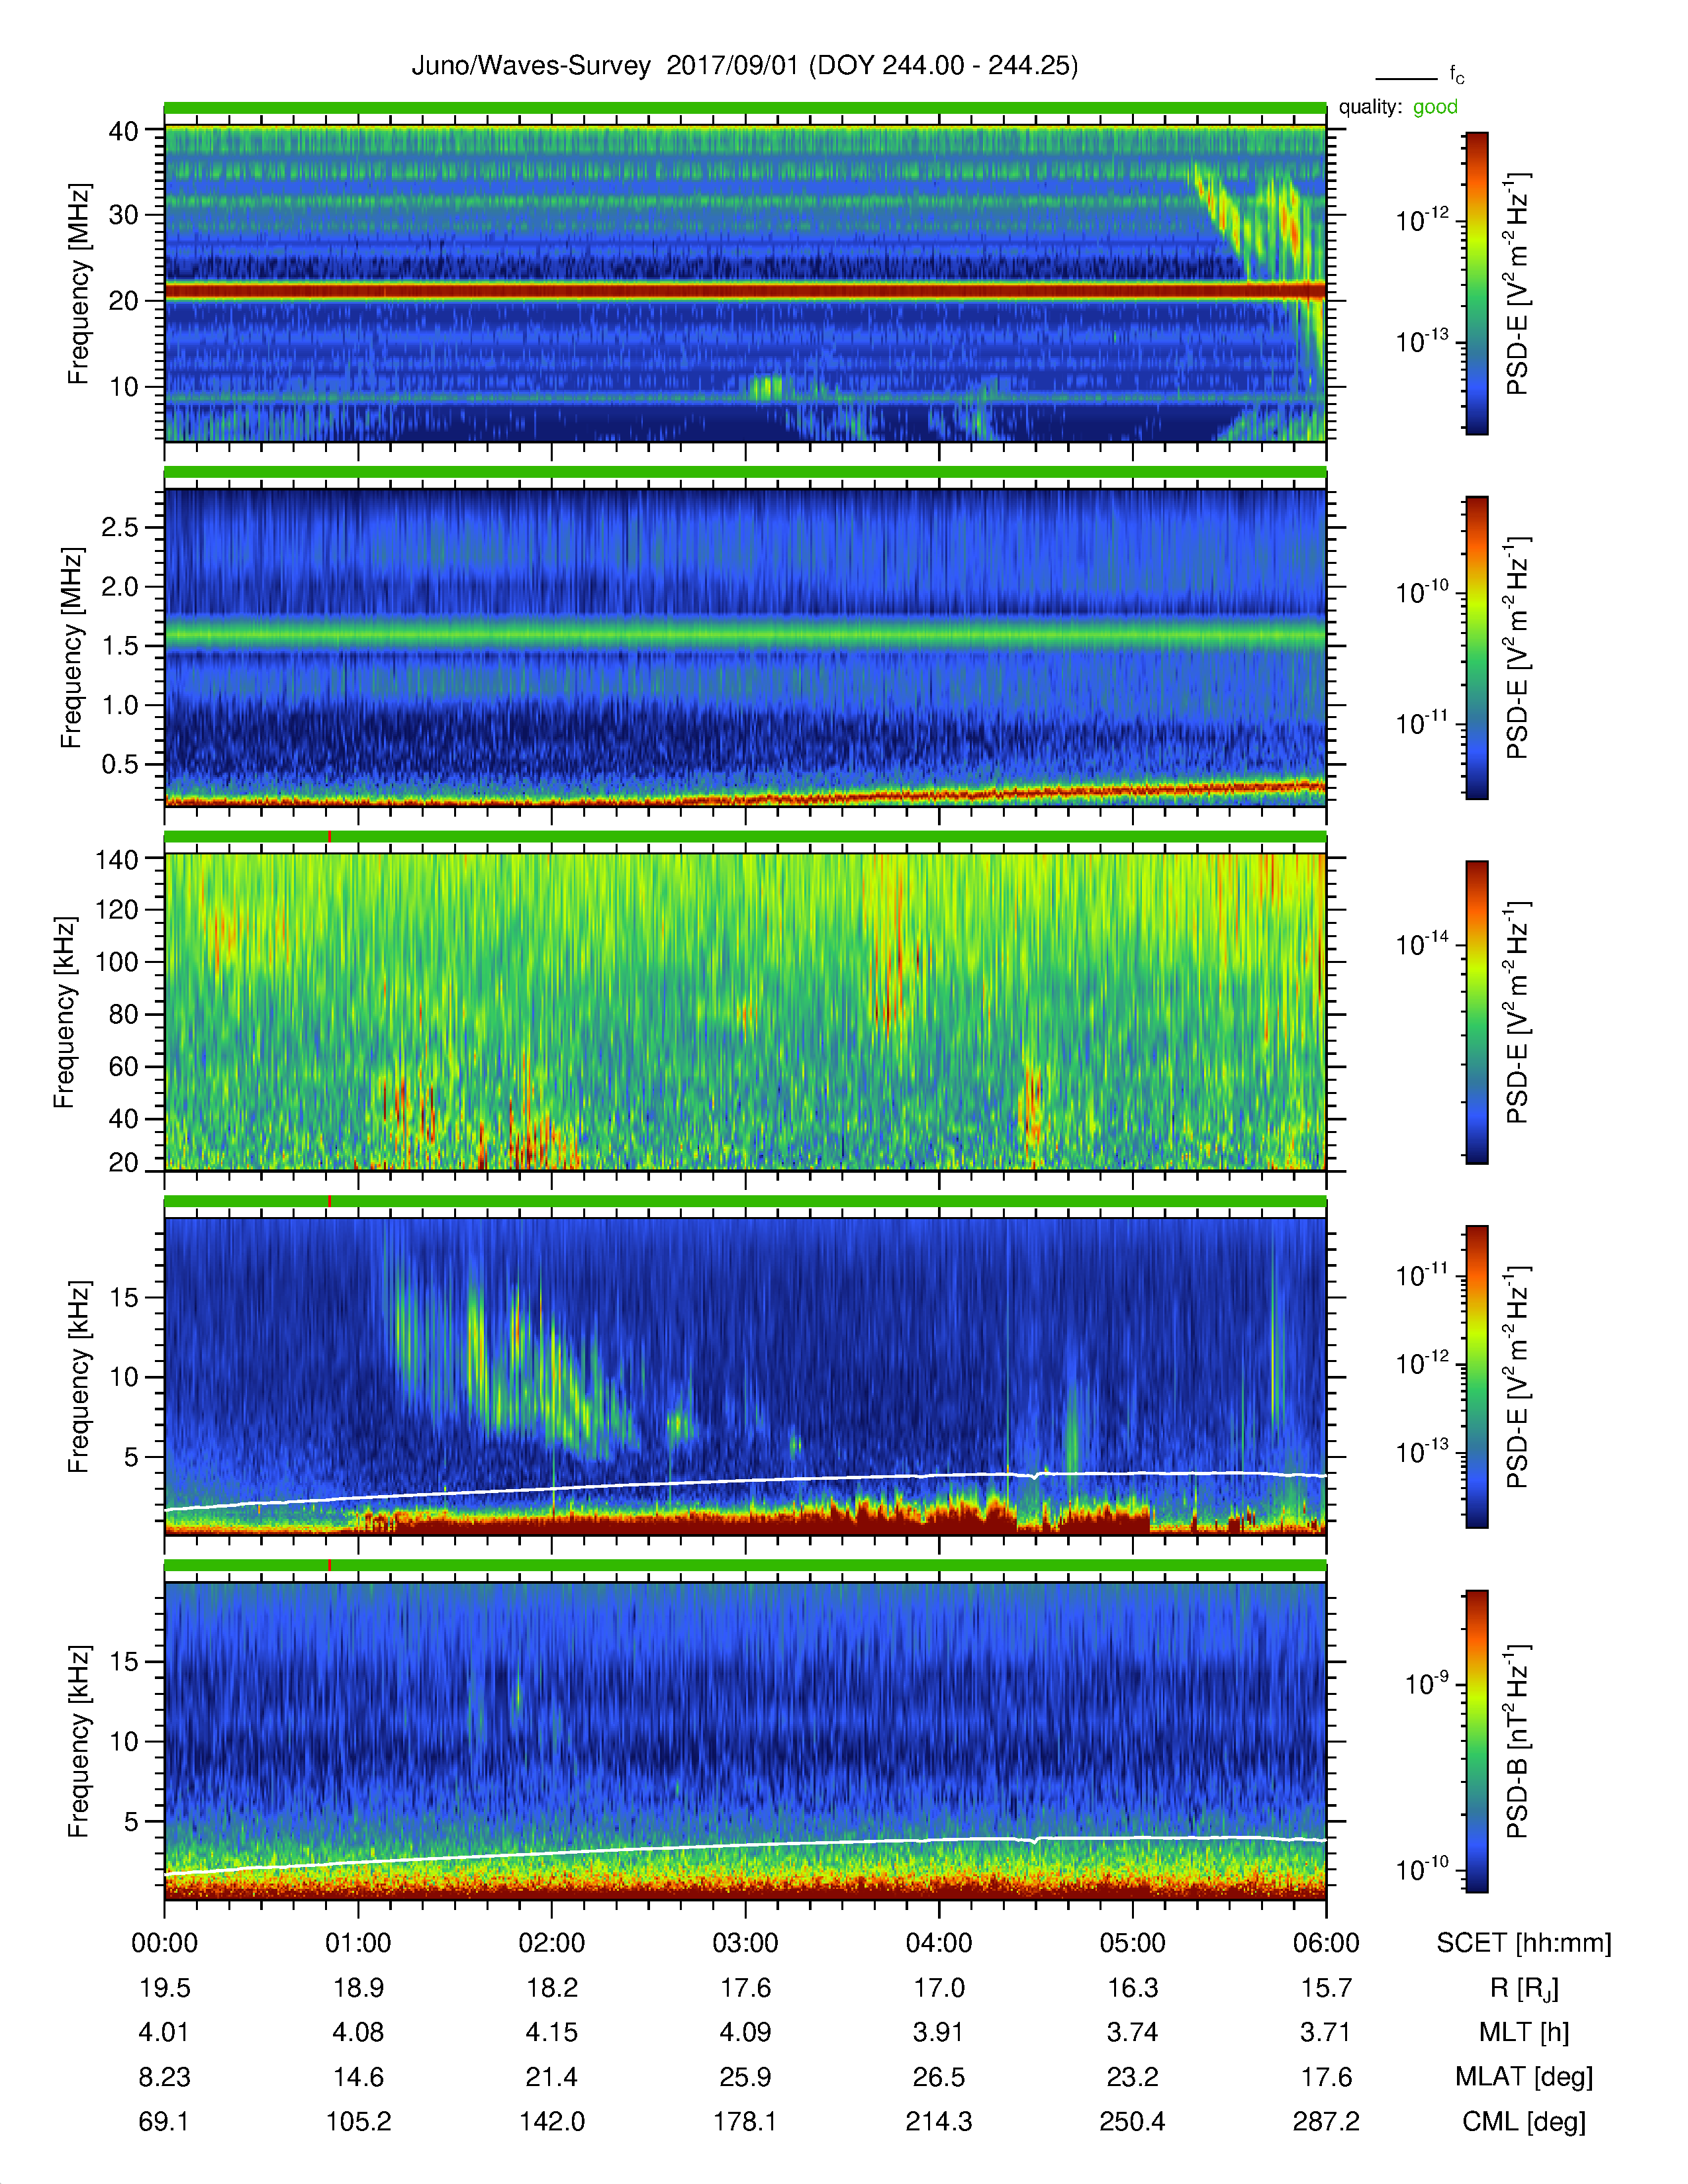The image size is (1688, 2184).
Task: Click the MLAT [deg] row label
Action: pyautogui.click(x=1524, y=2077)
